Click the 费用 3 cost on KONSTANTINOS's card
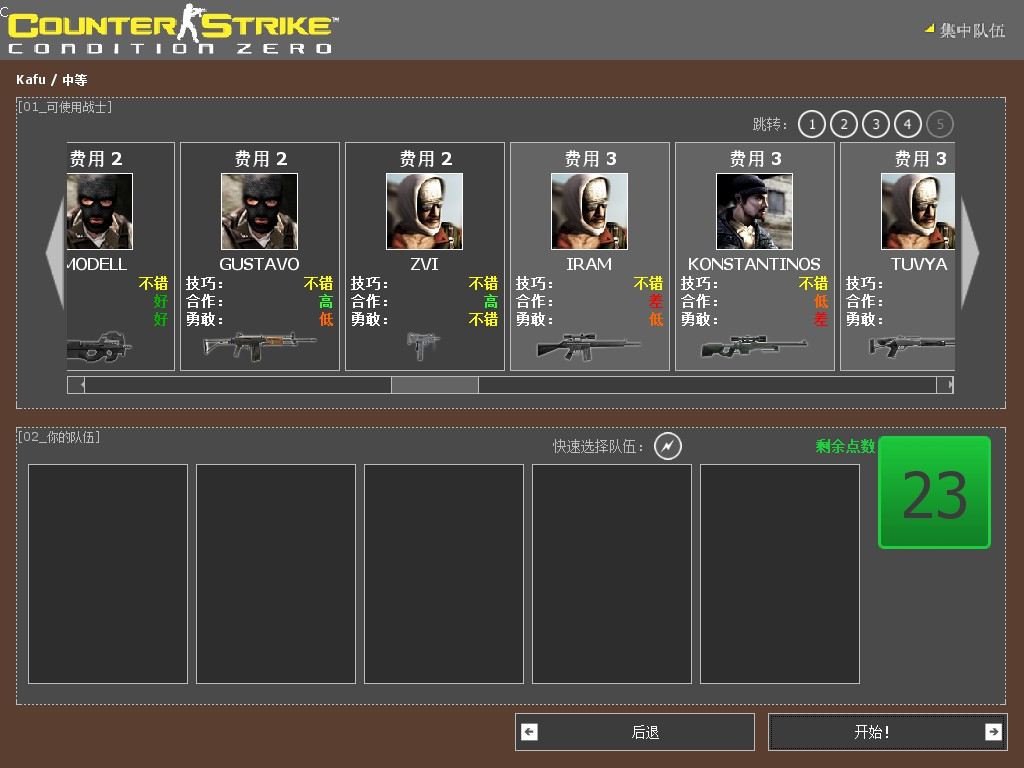Viewport: 1024px width, 768px height. pos(756,159)
